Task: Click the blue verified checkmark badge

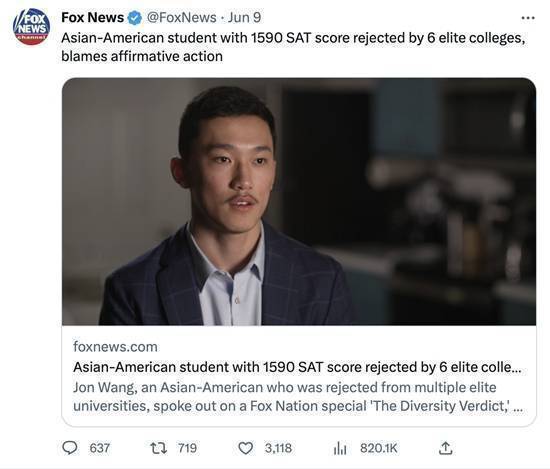Action: [x=134, y=18]
